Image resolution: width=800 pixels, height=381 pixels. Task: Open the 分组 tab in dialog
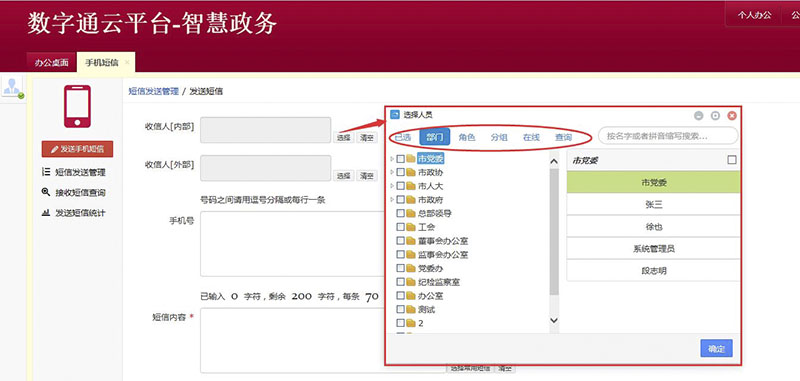point(499,137)
